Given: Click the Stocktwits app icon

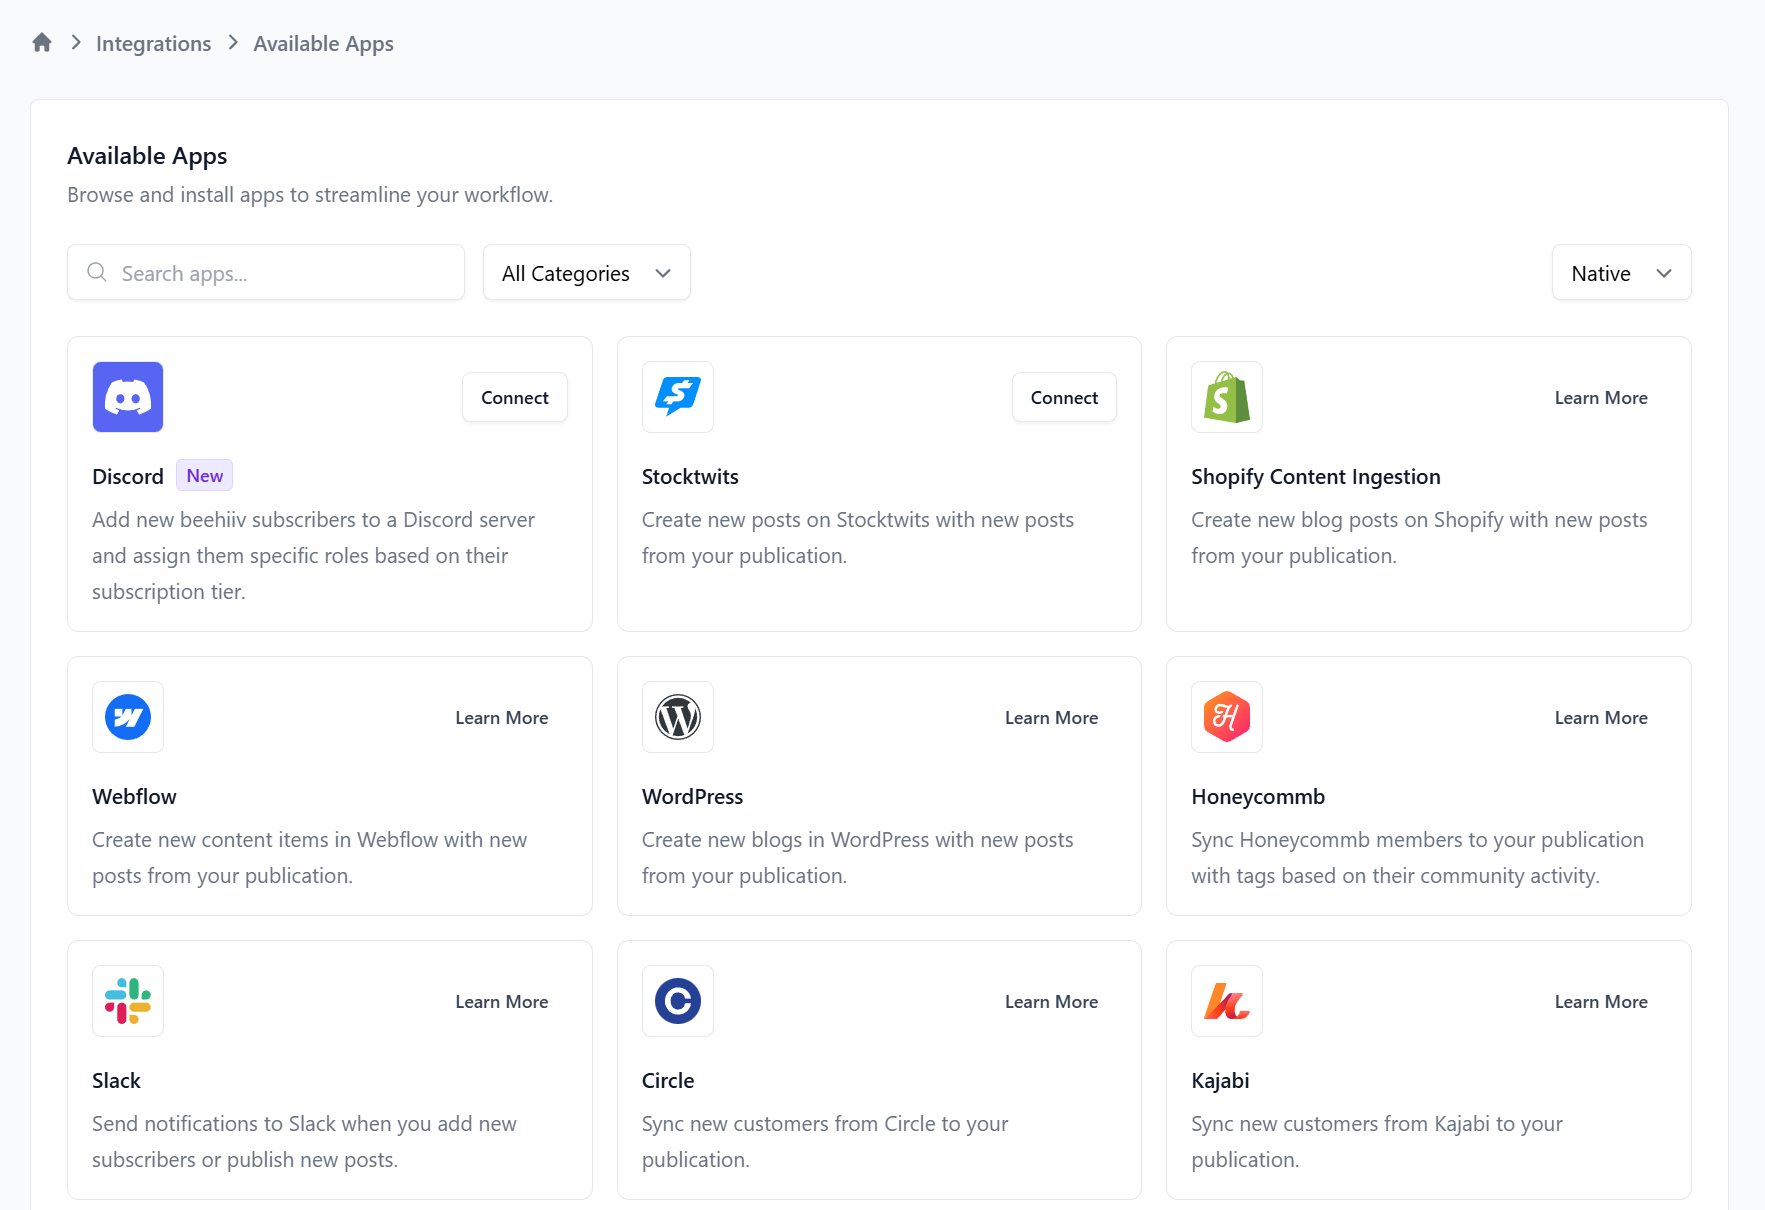Looking at the screenshot, I should (677, 397).
